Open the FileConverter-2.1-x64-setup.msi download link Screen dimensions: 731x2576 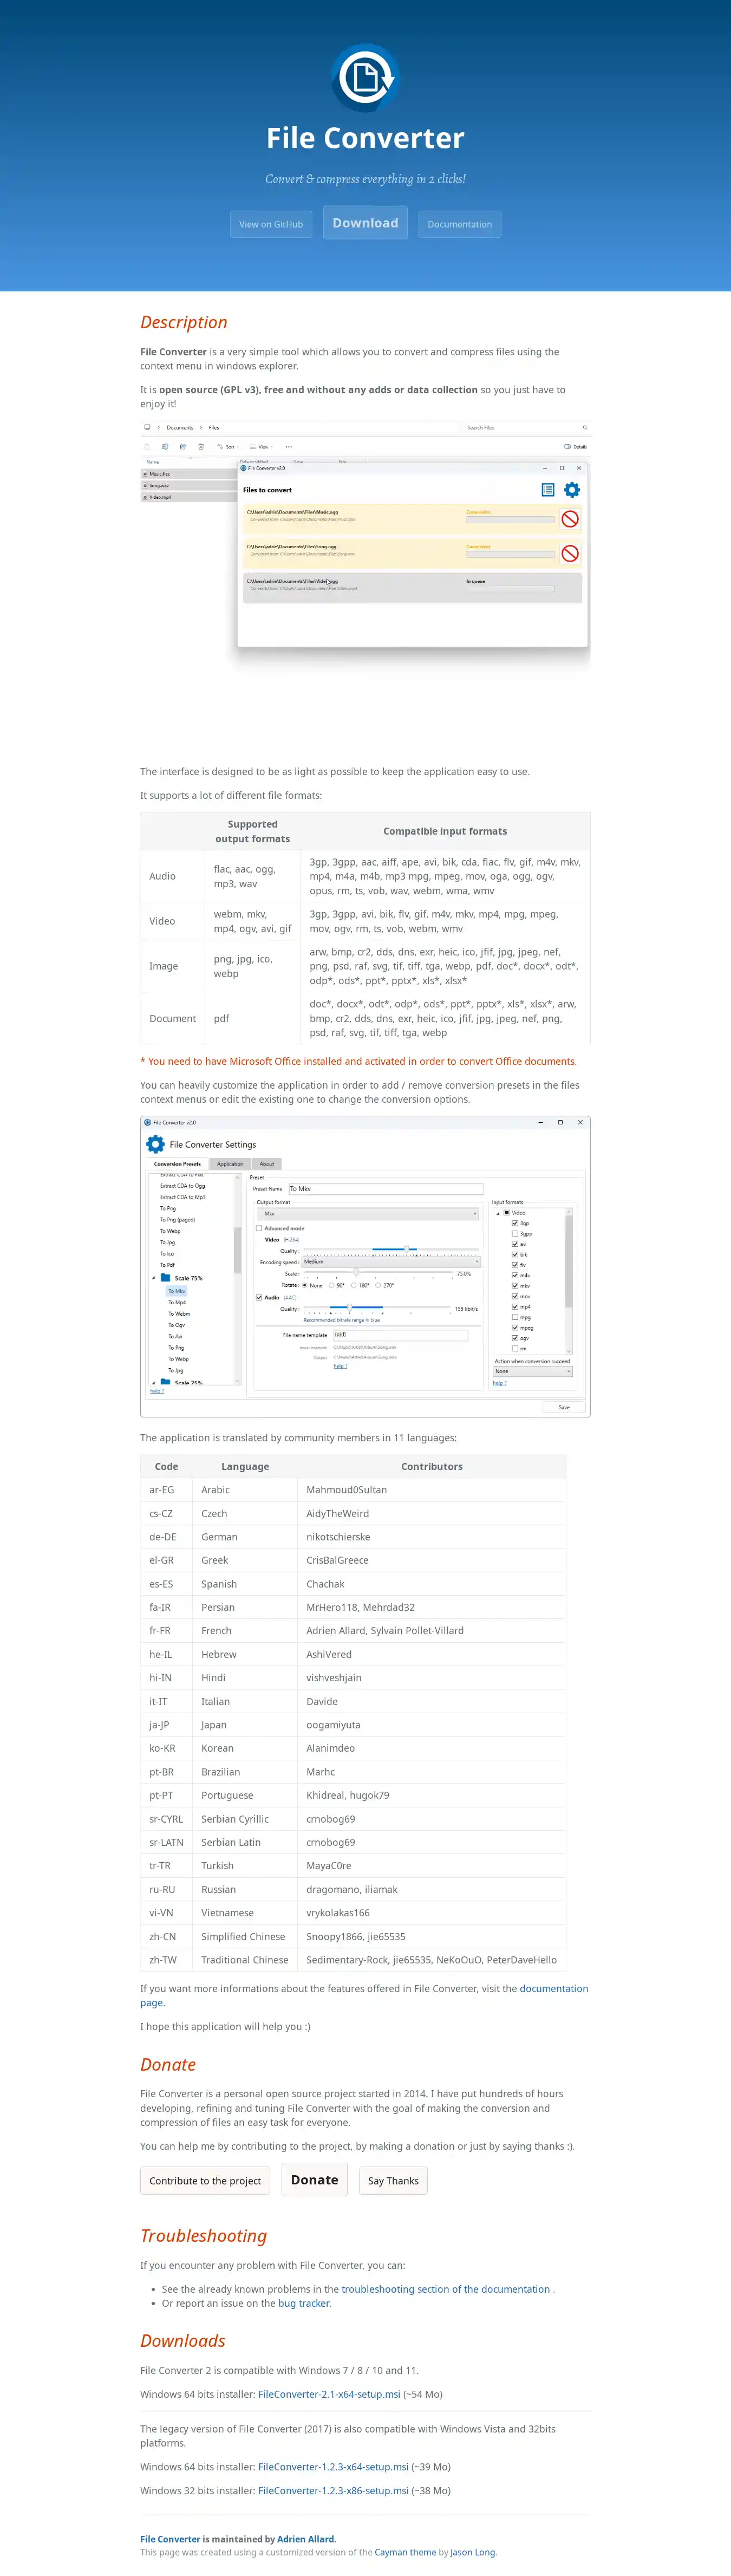[x=328, y=2394]
